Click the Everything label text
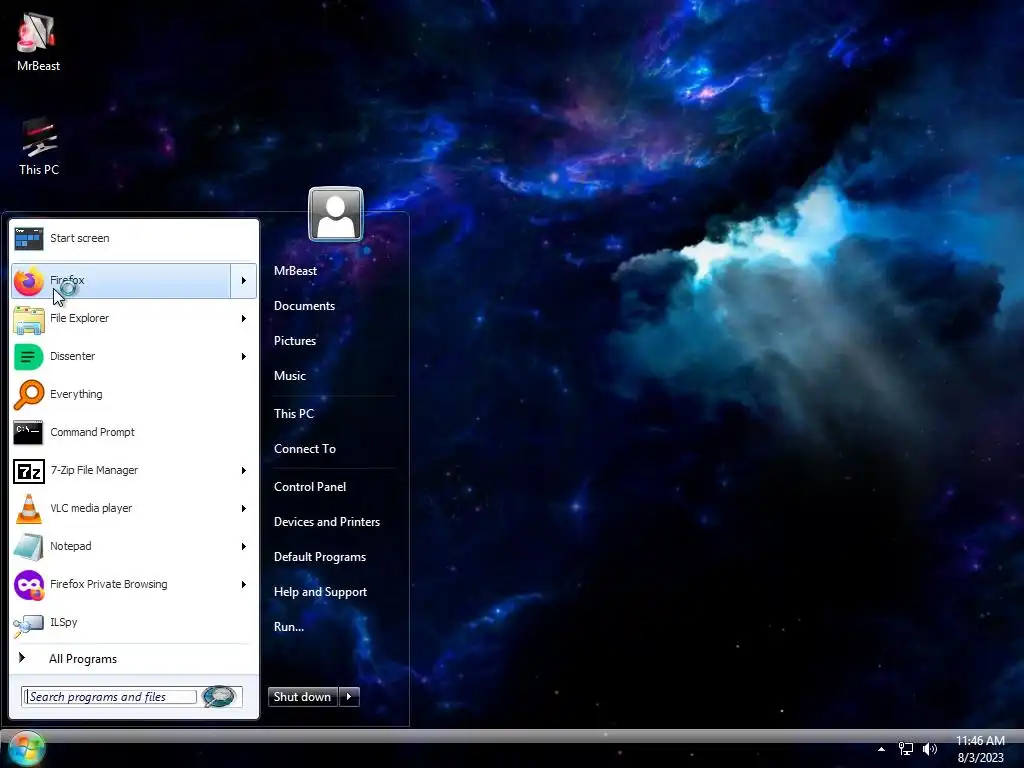Image resolution: width=1024 pixels, height=768 pixels. tap(76, 394)
